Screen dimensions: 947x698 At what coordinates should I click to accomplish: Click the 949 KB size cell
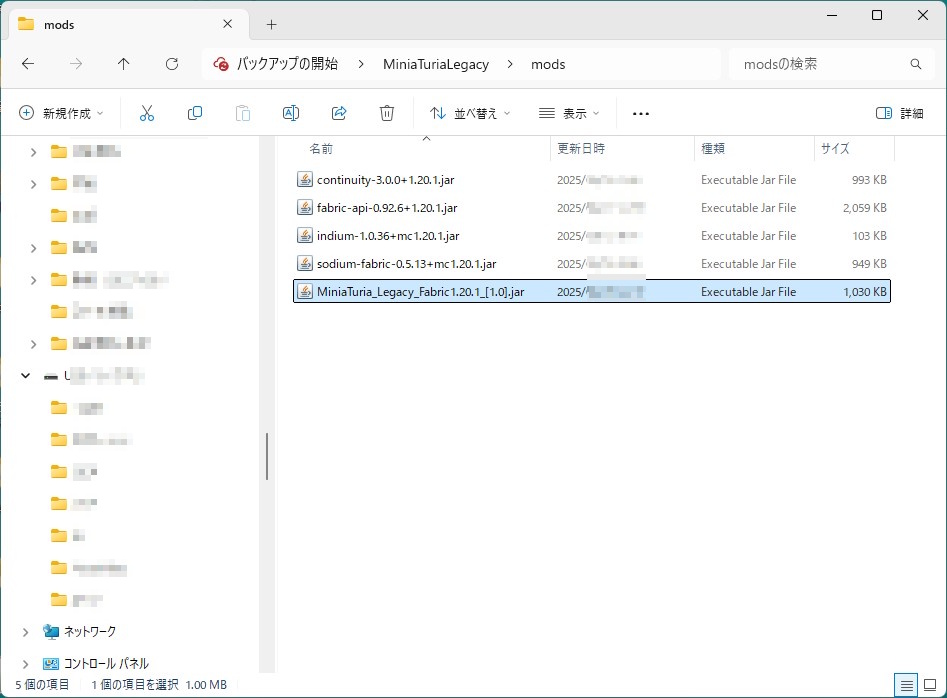(869, 264)
